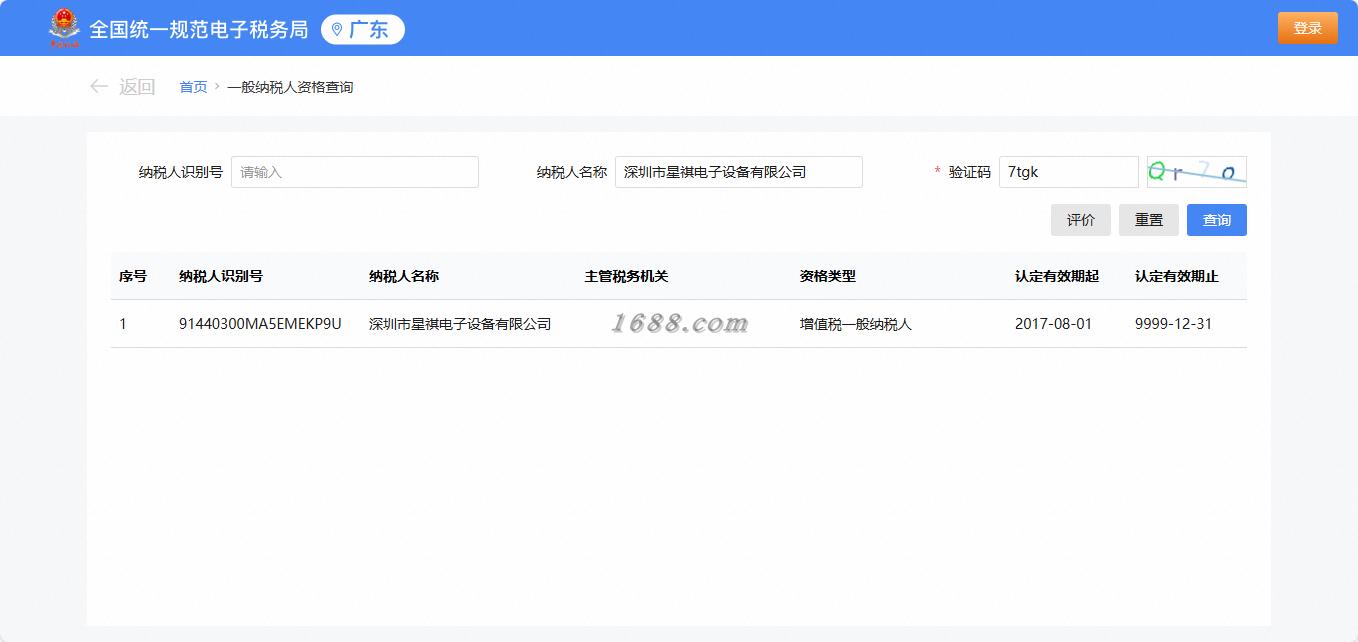Click the 登录 login button

[x=1308, y=28]
